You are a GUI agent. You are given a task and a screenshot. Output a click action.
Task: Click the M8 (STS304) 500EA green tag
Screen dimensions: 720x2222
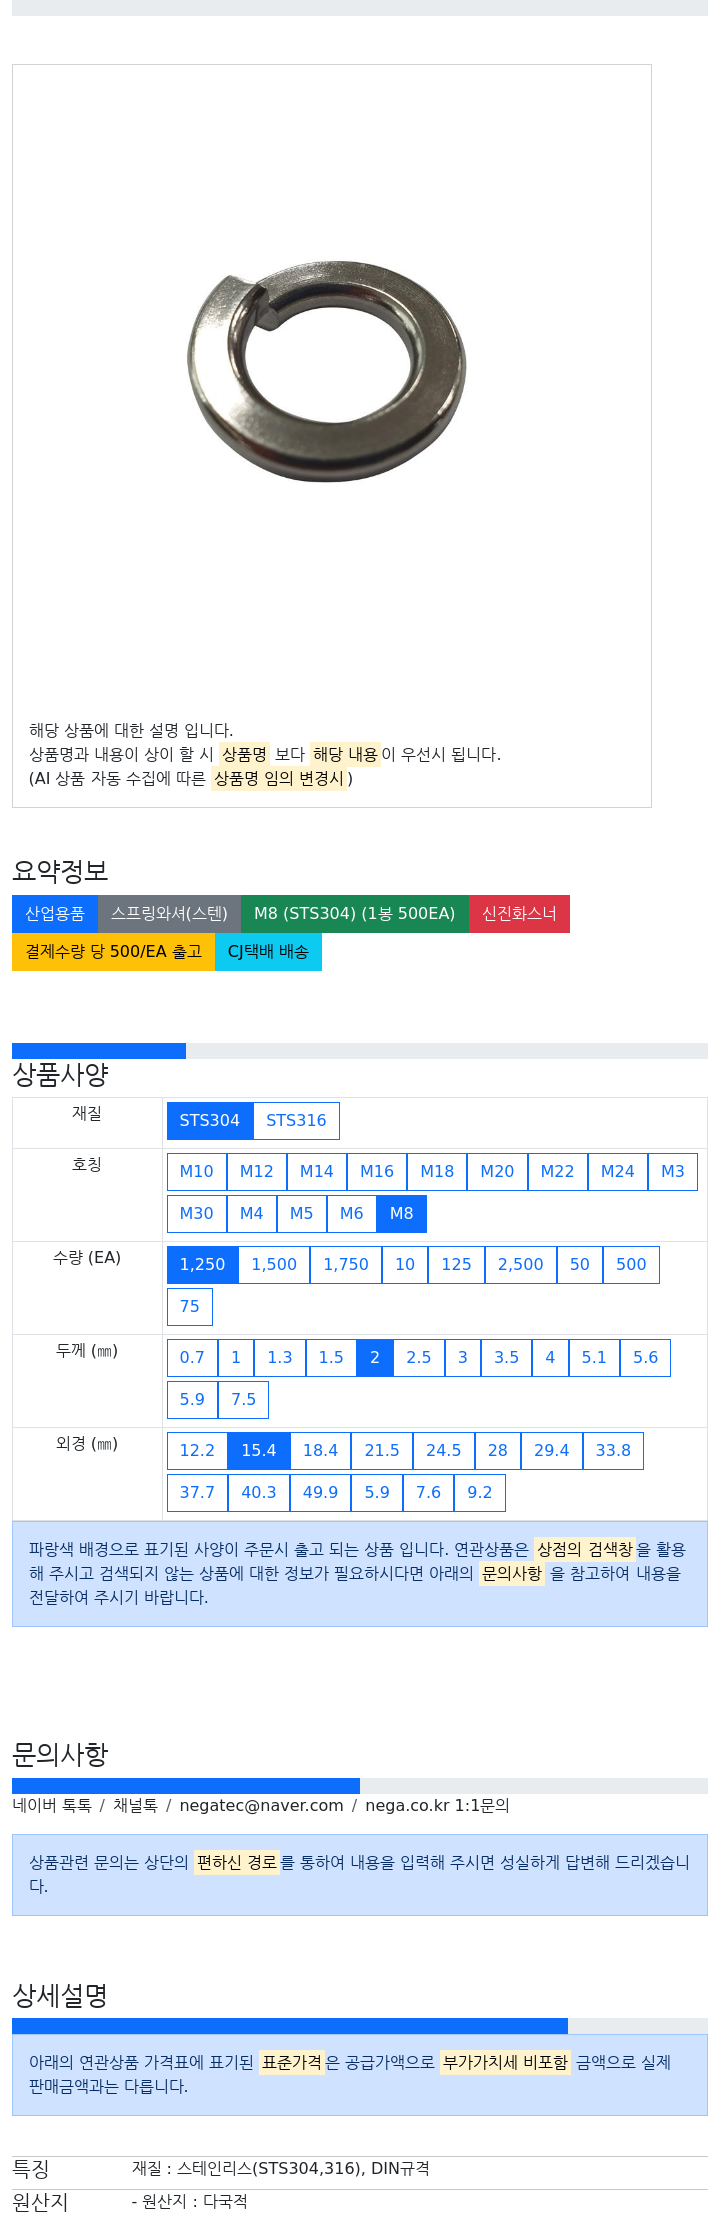(355, 914)
